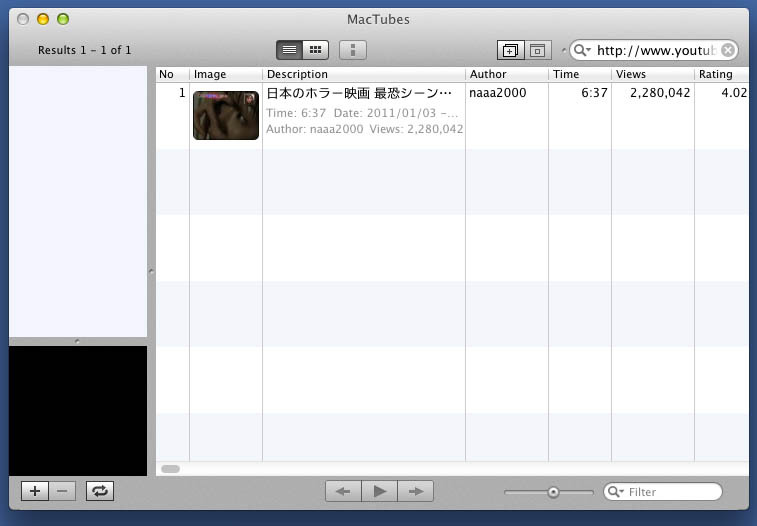Sort by the Description column header
The height and width of the screenshot is (526, 757).
coord(364,74)
